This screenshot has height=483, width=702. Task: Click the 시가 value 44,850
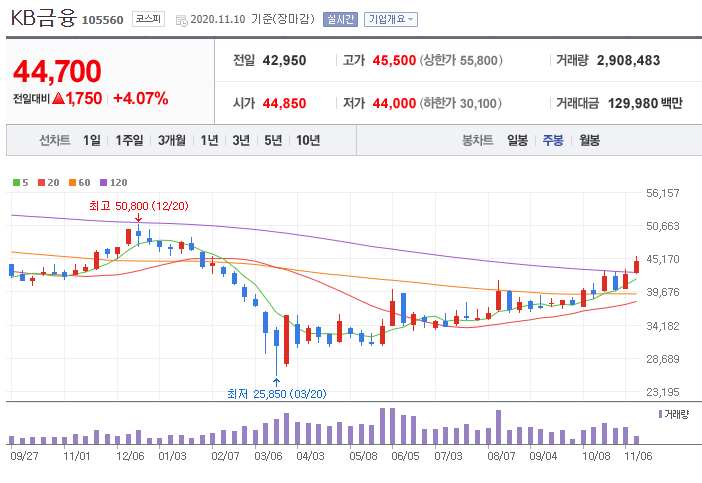coord(284,103)
